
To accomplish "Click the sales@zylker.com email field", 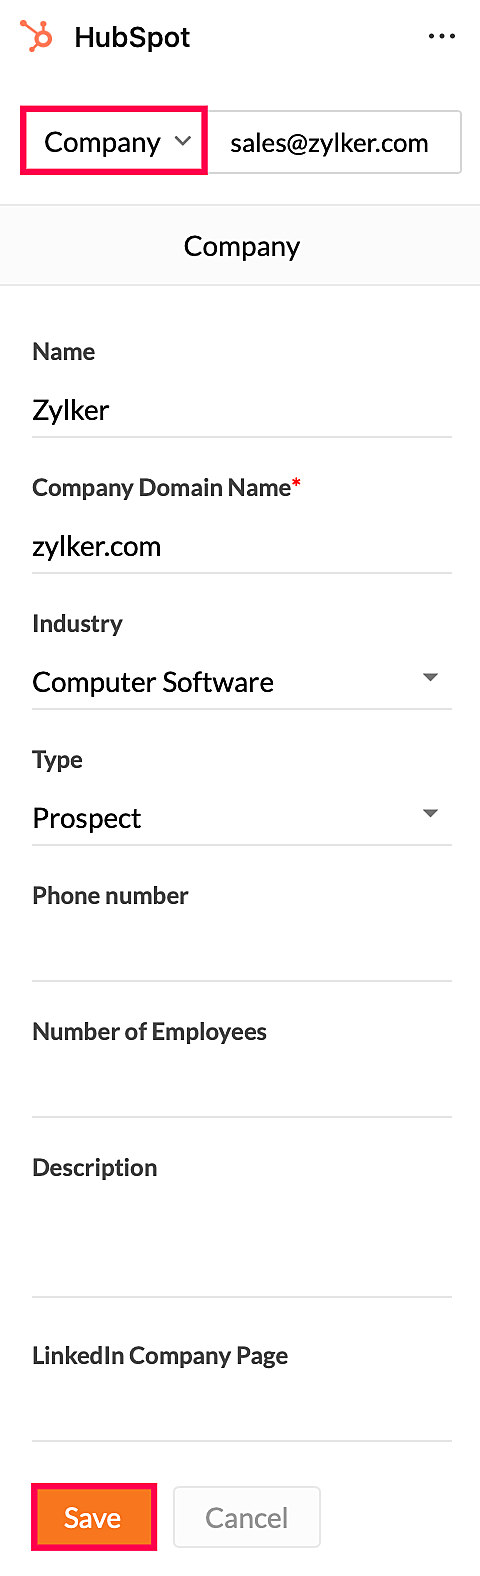I will (334, 142).
